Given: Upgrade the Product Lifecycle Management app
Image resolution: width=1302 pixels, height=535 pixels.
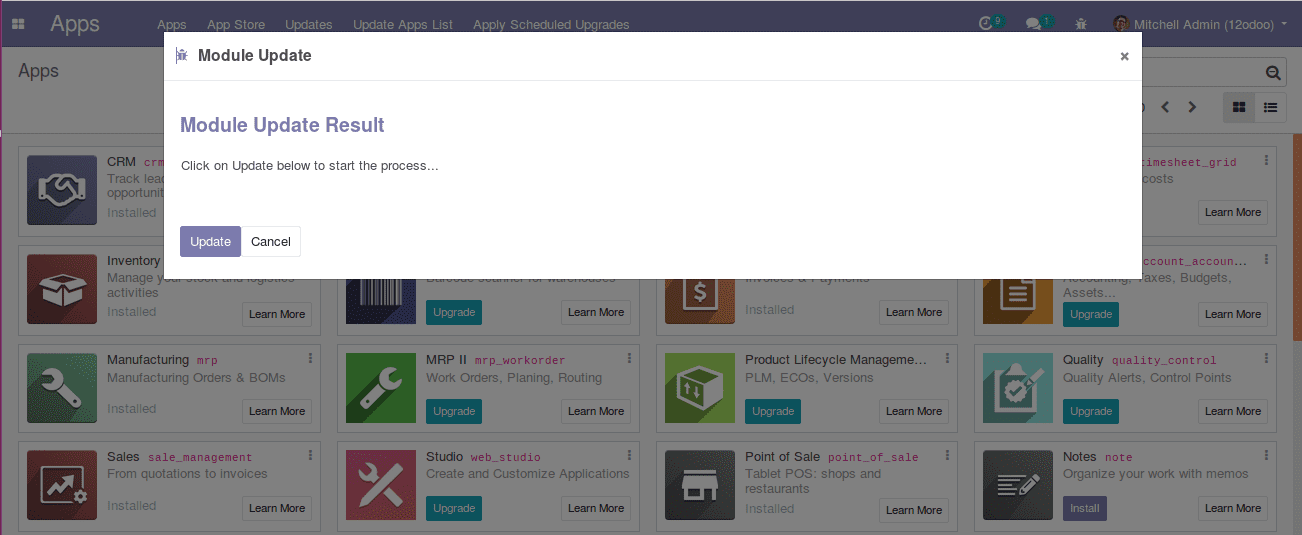Looking at the screenshot, I should coord(773,411).
